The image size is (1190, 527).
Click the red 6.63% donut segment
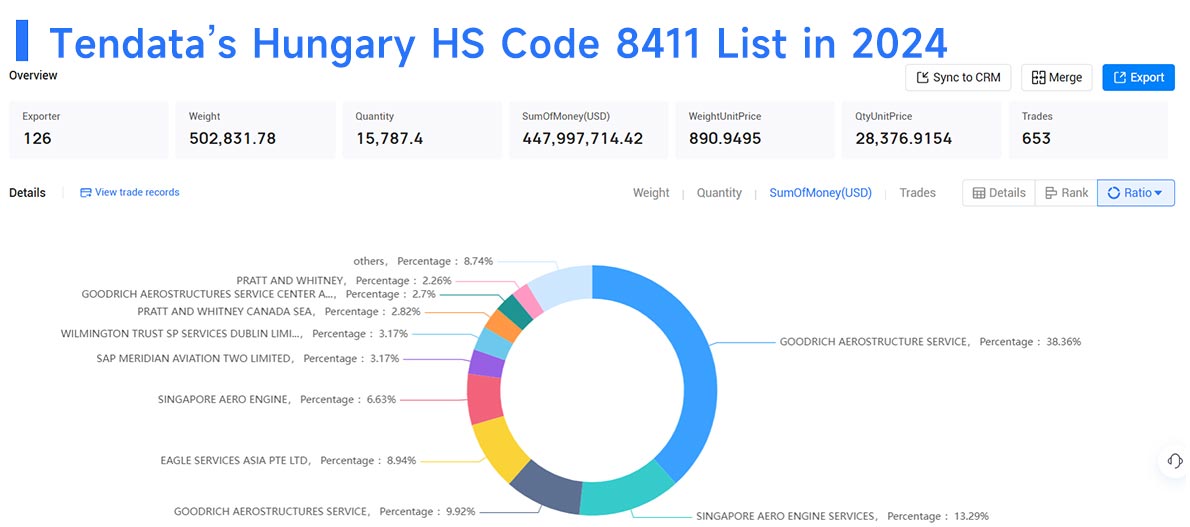click(484, 398)
